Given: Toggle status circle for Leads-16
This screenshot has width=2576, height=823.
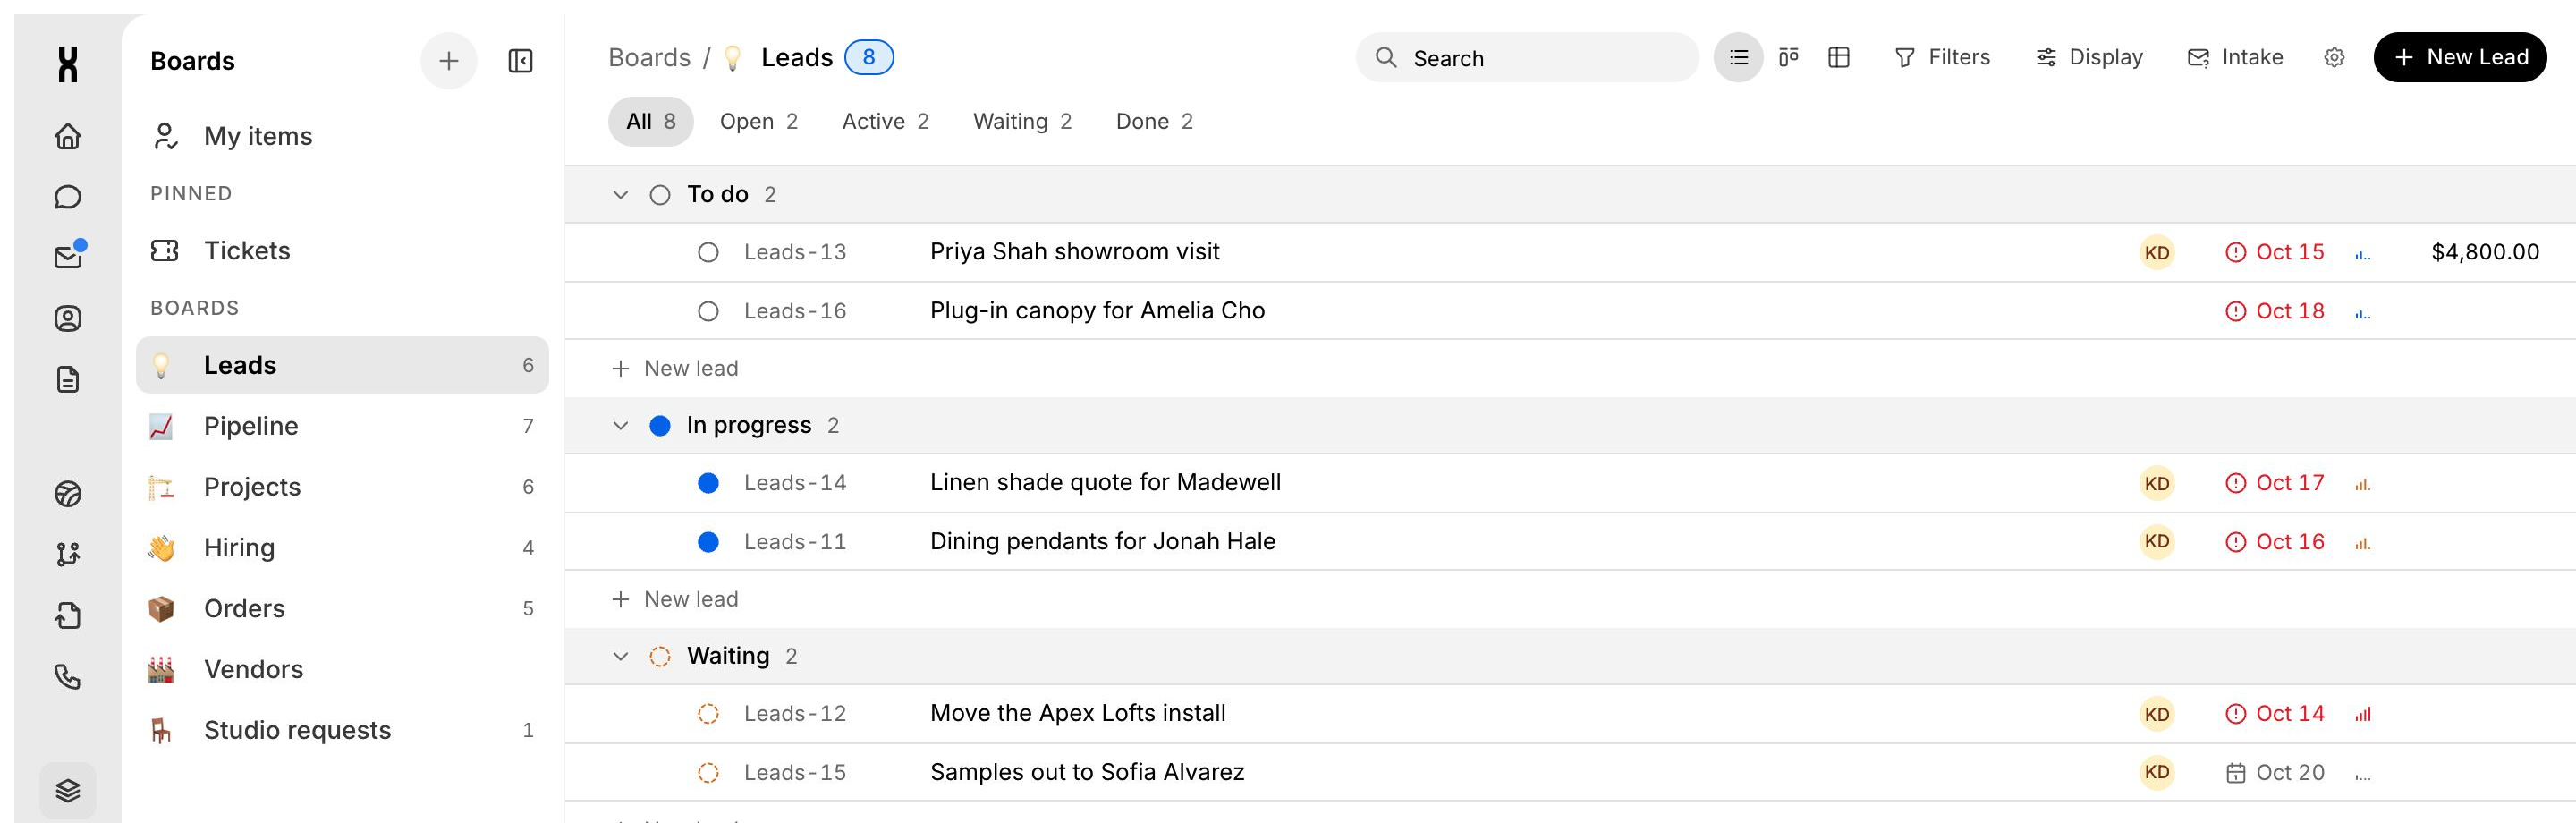Looking at the screenshot, I should 708,311.
